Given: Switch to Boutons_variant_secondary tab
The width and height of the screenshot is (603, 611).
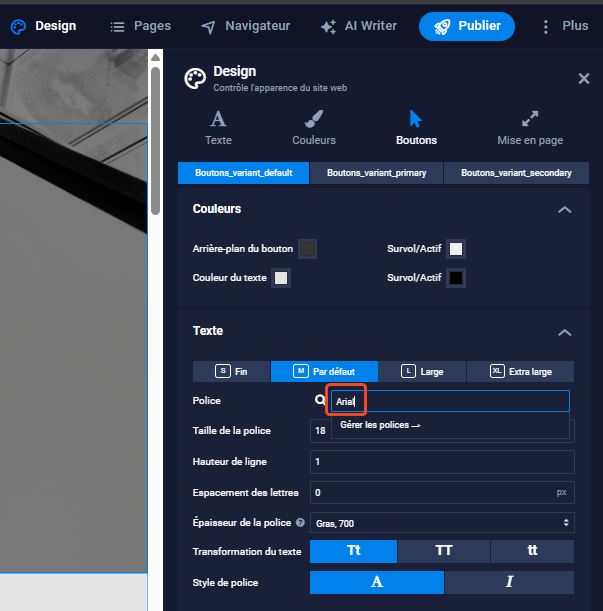Looking at the screenshot, I should click(516, 173).
